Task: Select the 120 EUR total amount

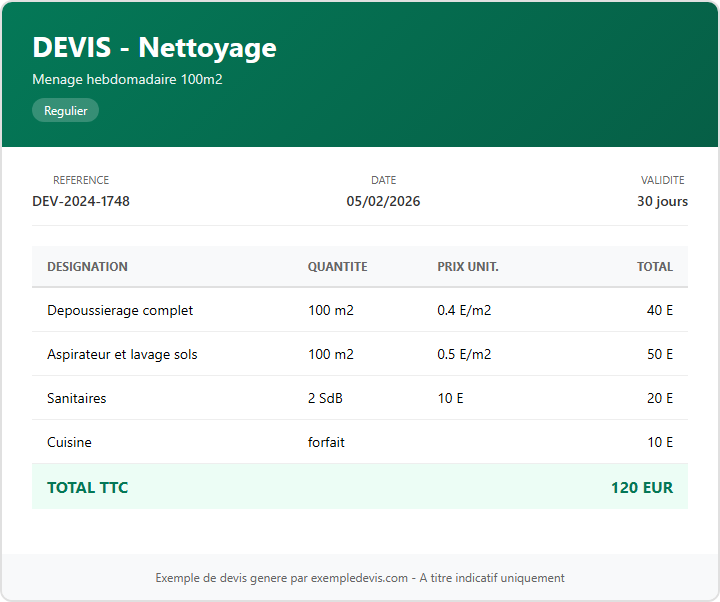Action: pos(641,488)
